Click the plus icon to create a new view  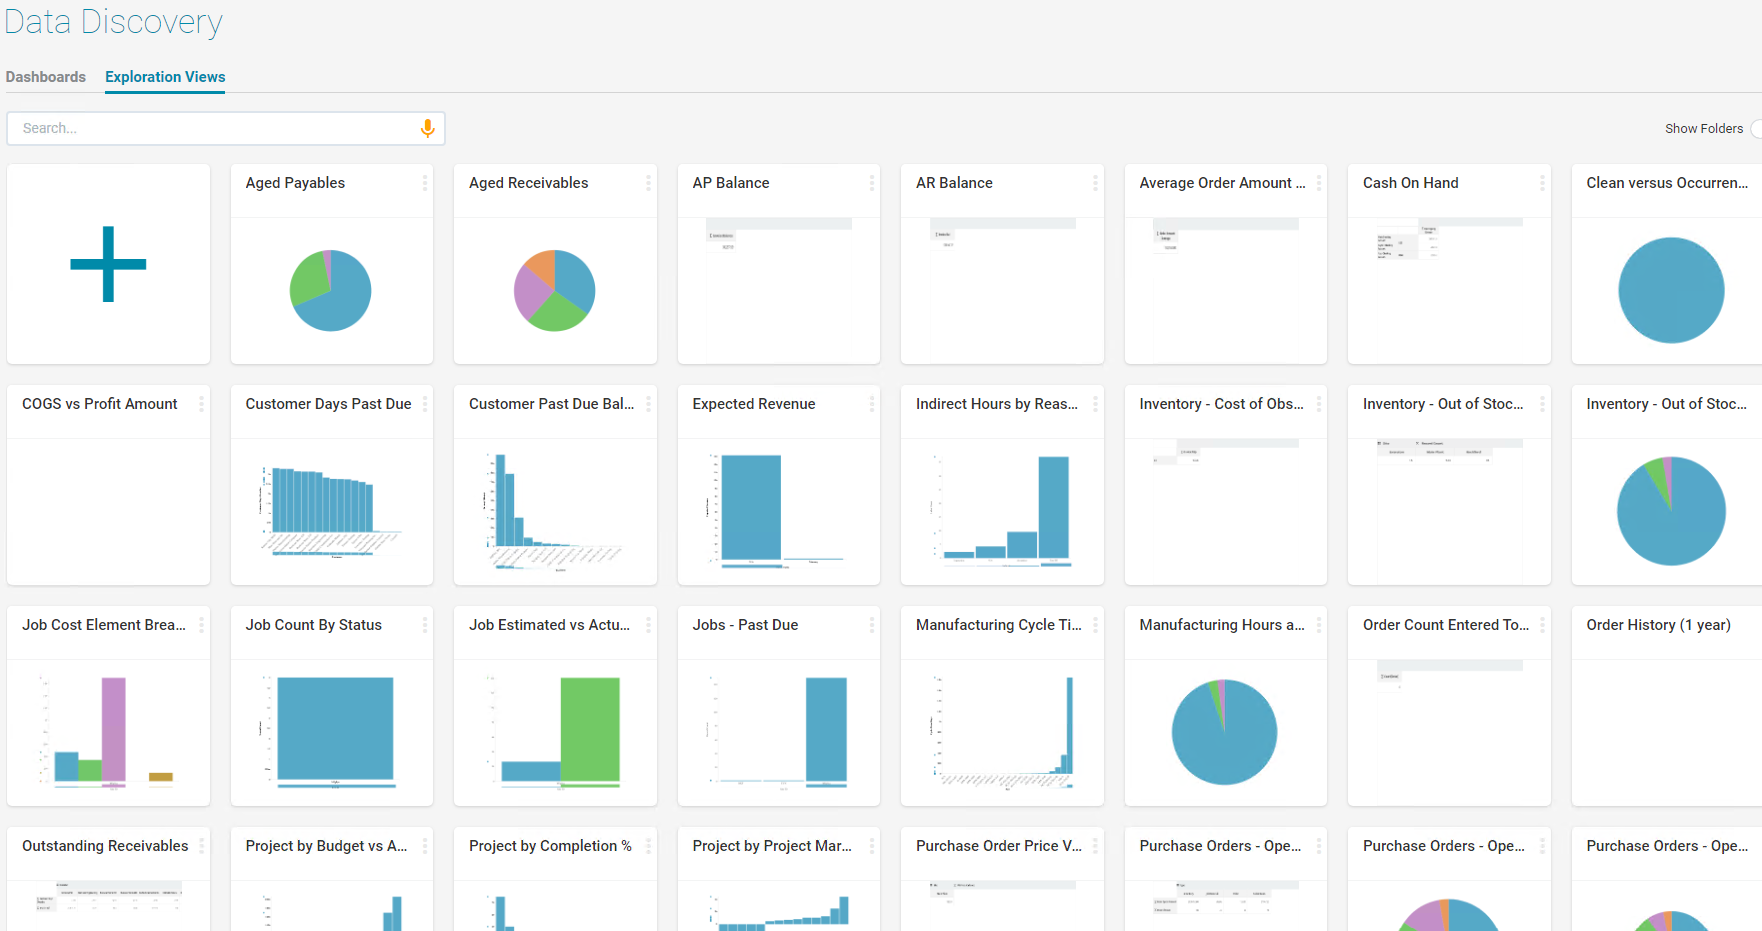[x=108, y=264]
